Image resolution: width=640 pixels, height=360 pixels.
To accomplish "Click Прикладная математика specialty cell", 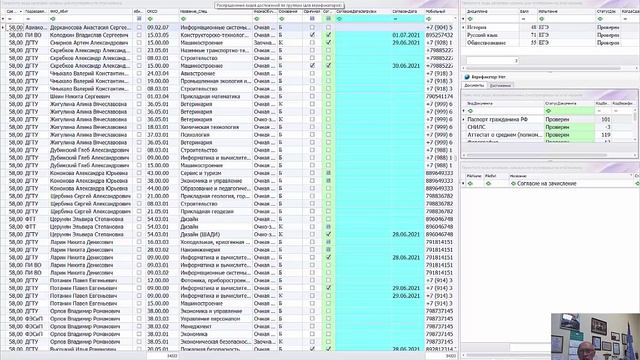I will [x=216, y=96].
